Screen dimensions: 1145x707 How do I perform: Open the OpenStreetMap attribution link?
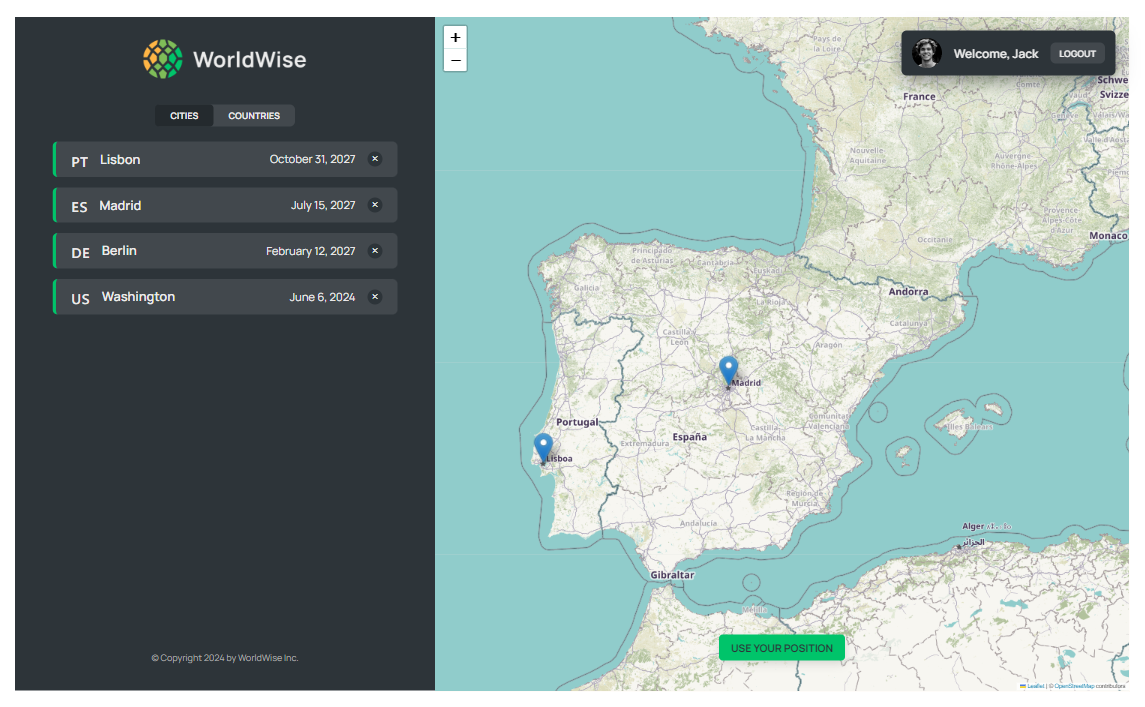click(1073, 686)
